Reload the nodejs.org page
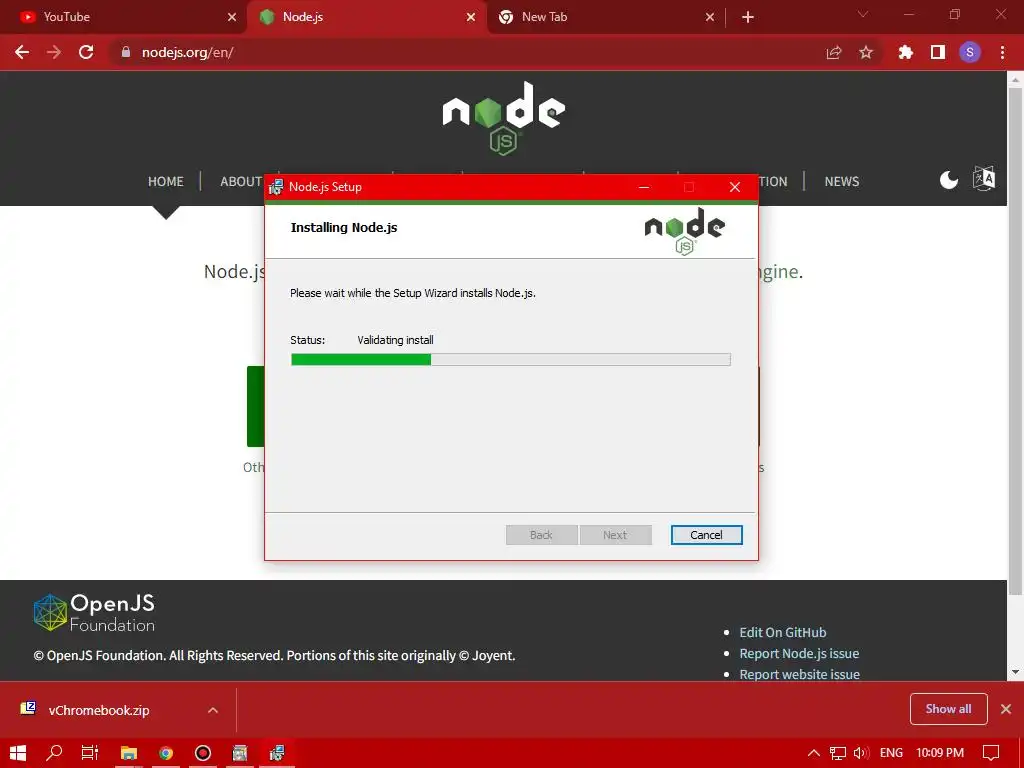Viewport: 1024px width, 768px height. coord(86,52)
